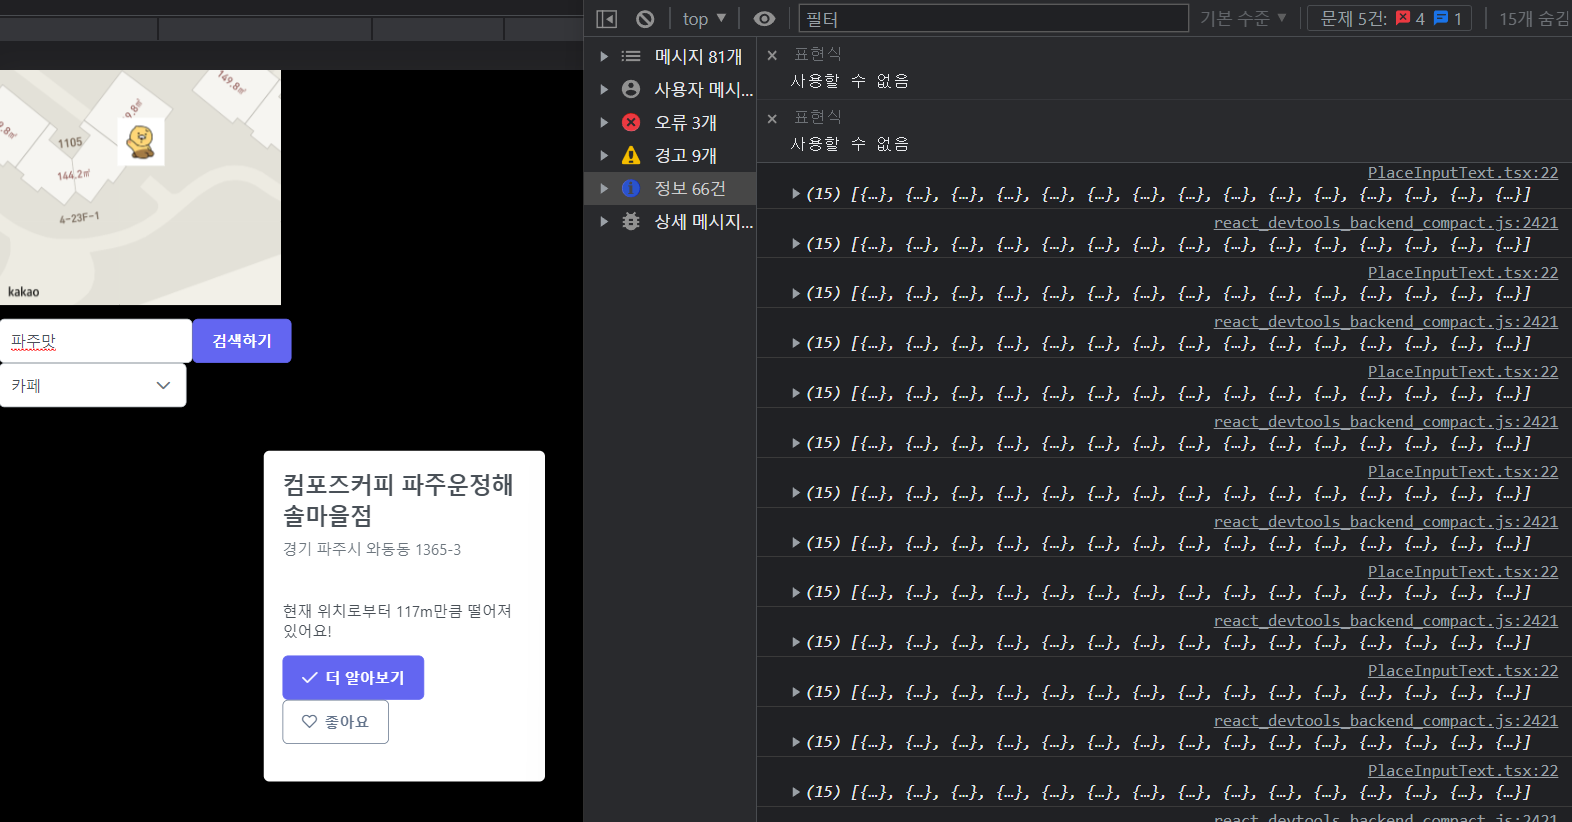
Task: Expand the first (15) array log entry
Action: 796,194
